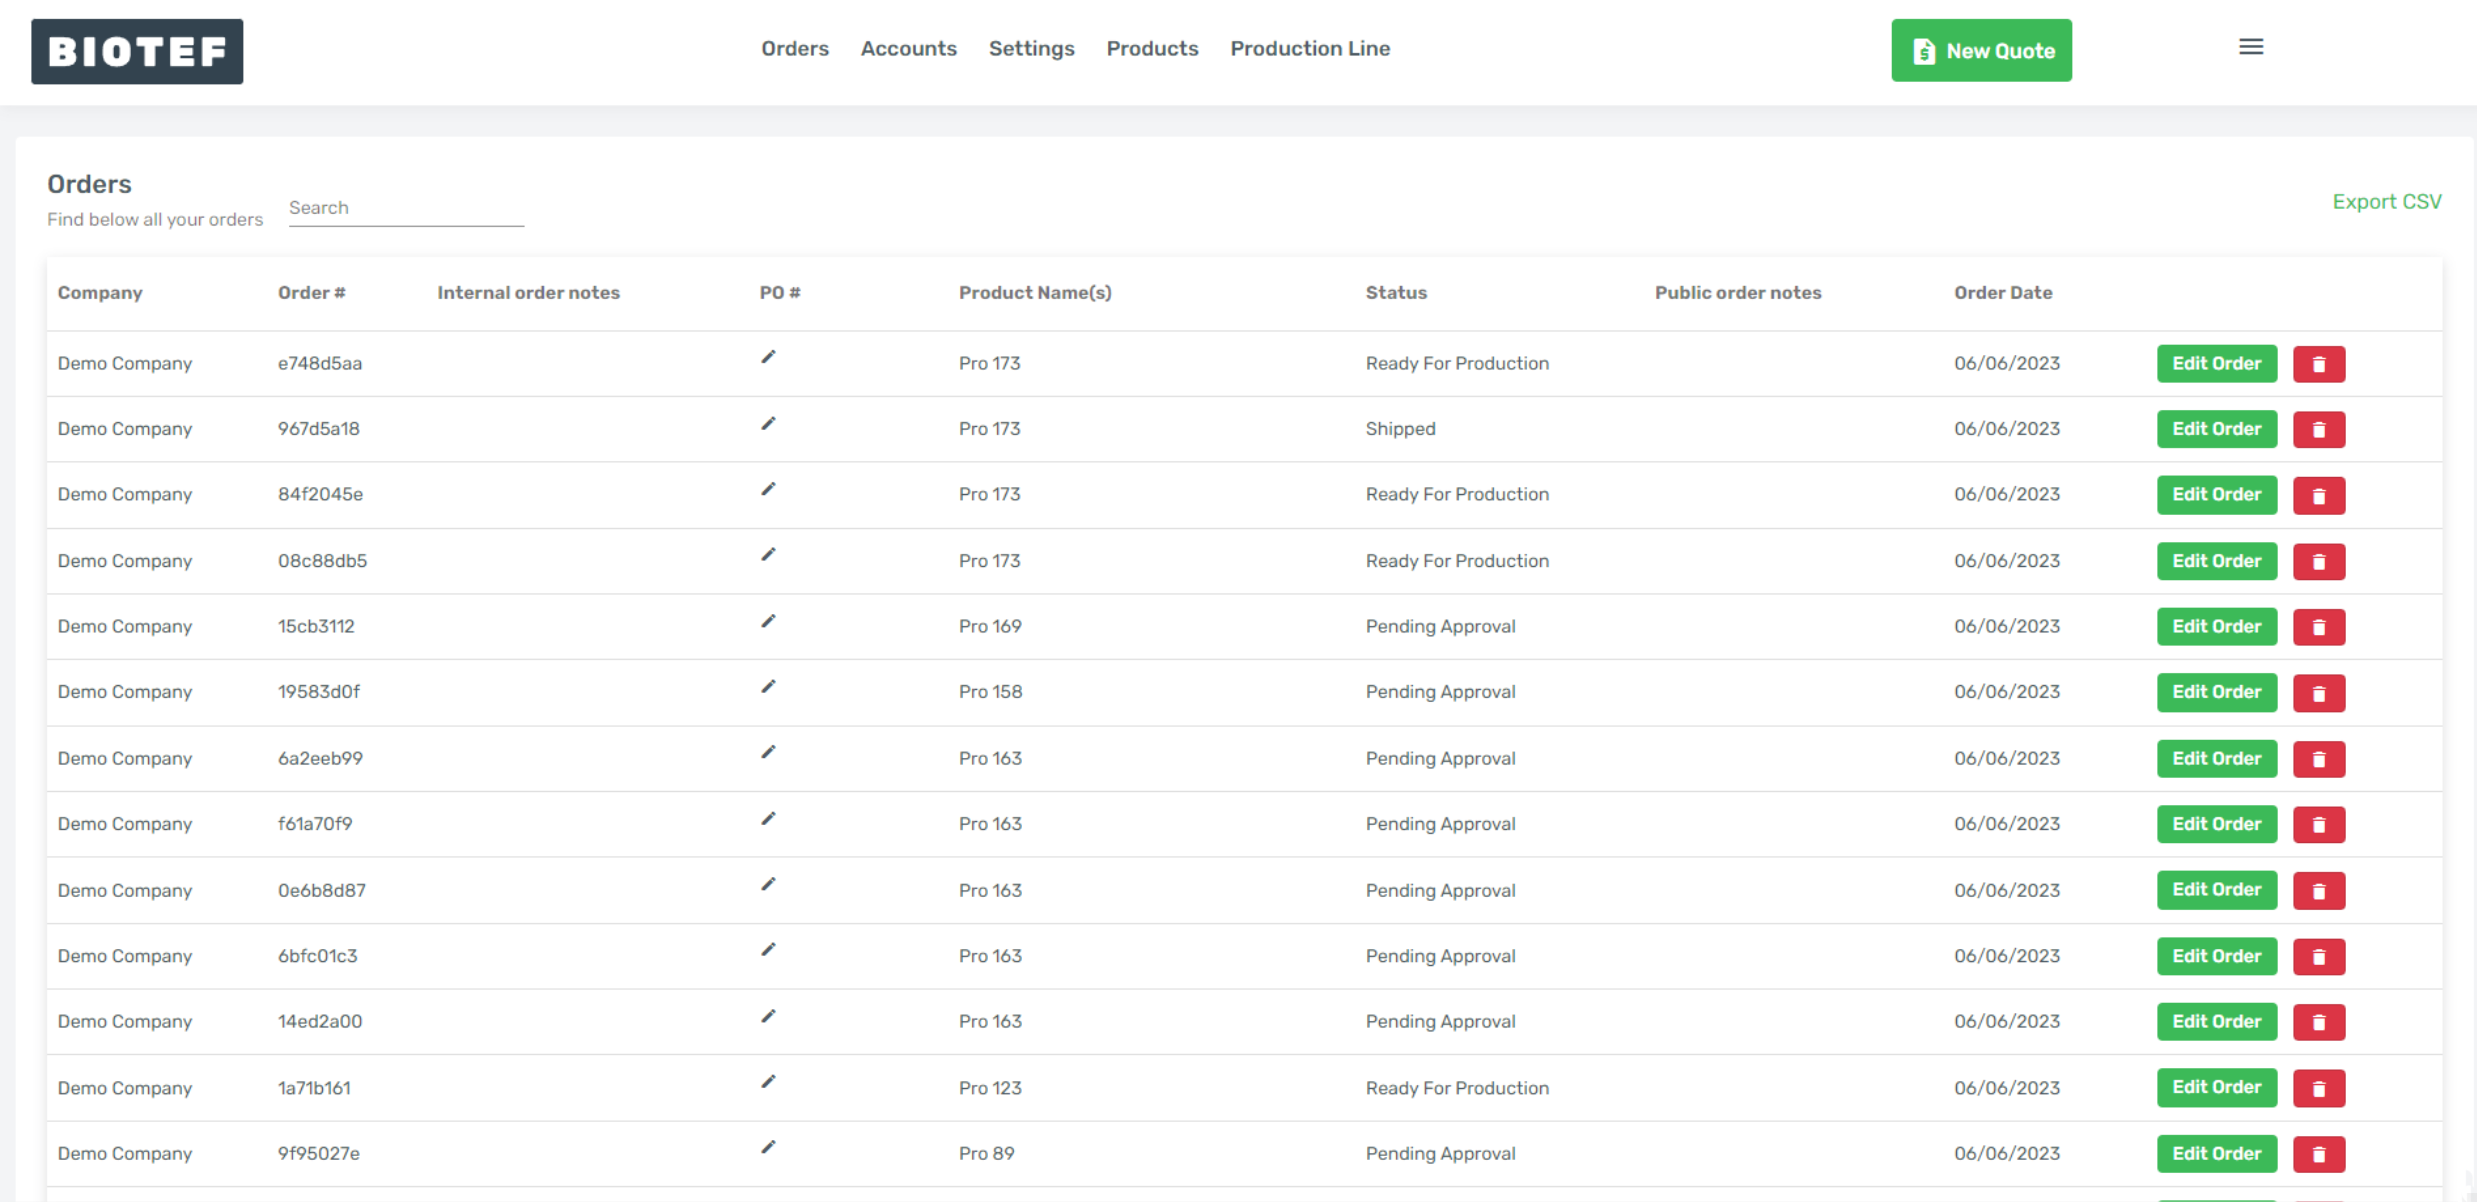Delete order 0e6b8d87 with trash button
This screenshot has width=2477, height=1202.
click(x=2318, y=891)
